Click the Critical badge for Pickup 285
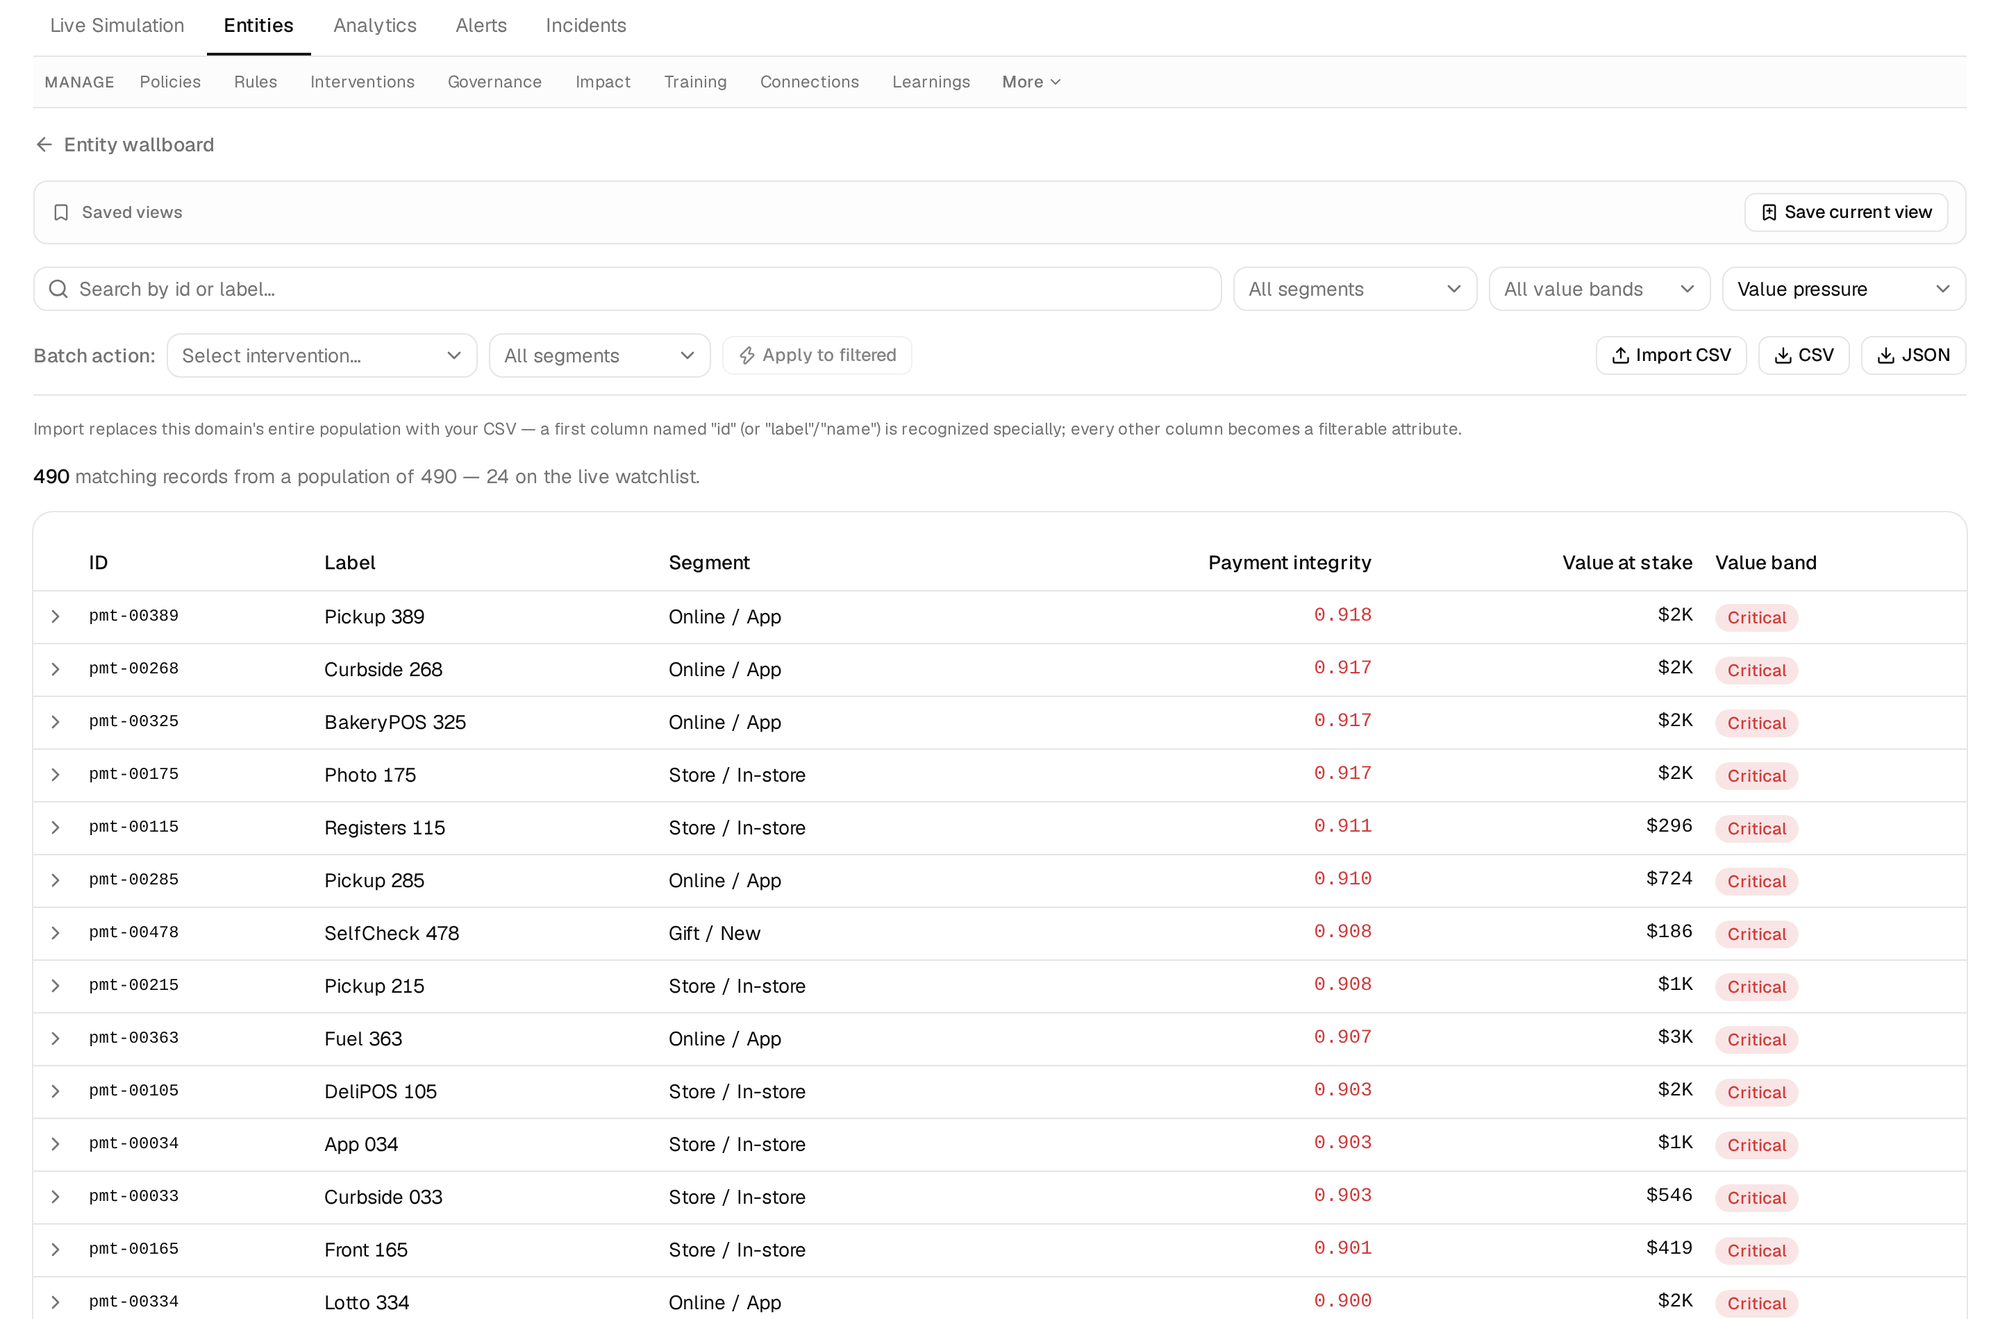Viewport: 2000px width, 1319px height. click(x=1756, y=882)
